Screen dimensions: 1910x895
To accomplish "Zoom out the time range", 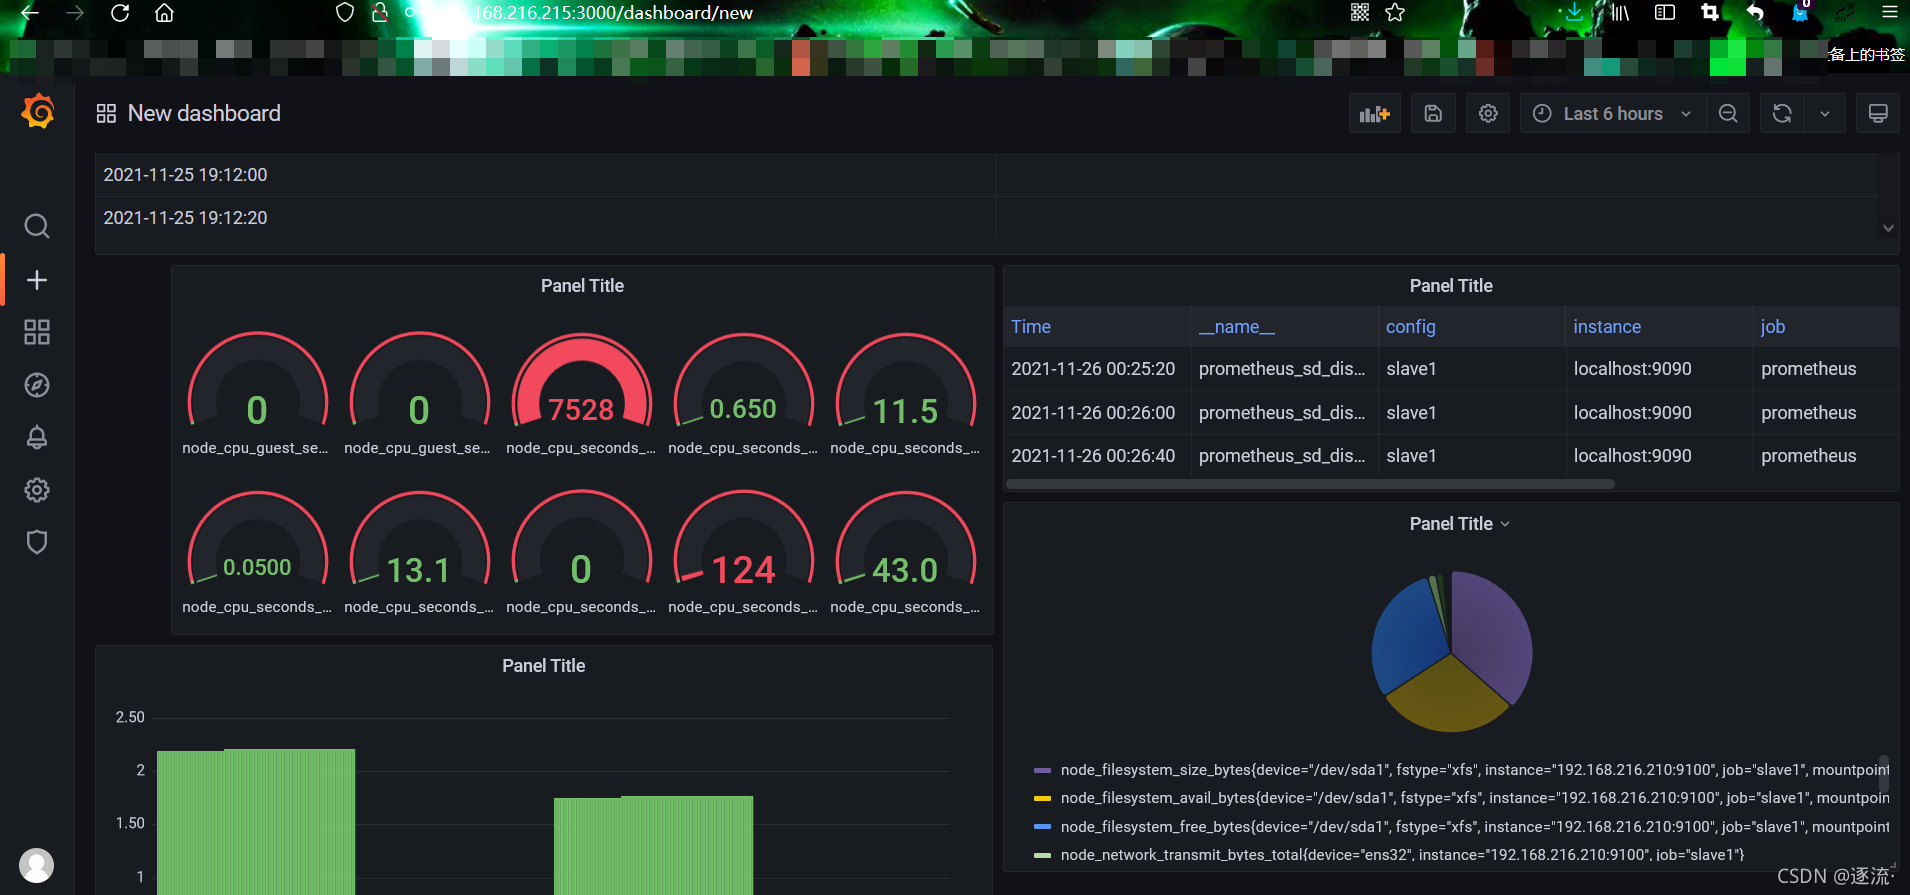I will click(x=1728, y=114).
